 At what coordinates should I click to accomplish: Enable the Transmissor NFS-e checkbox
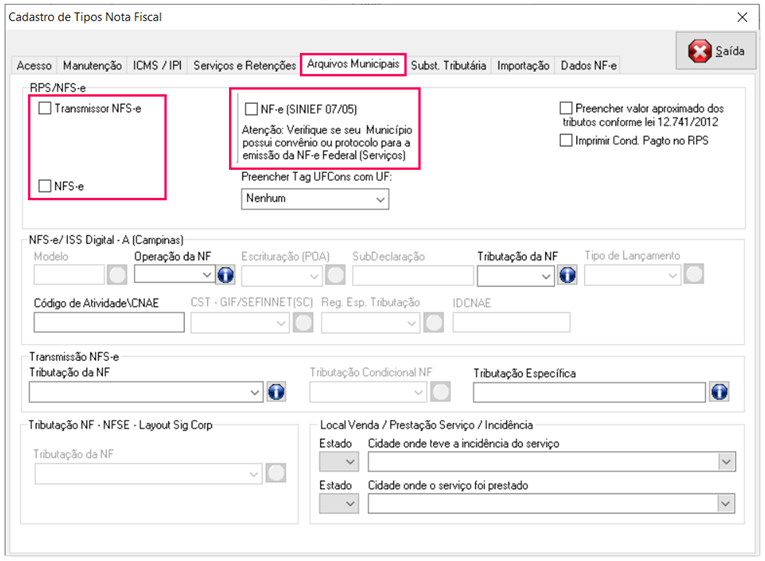[x=45, y=108]
